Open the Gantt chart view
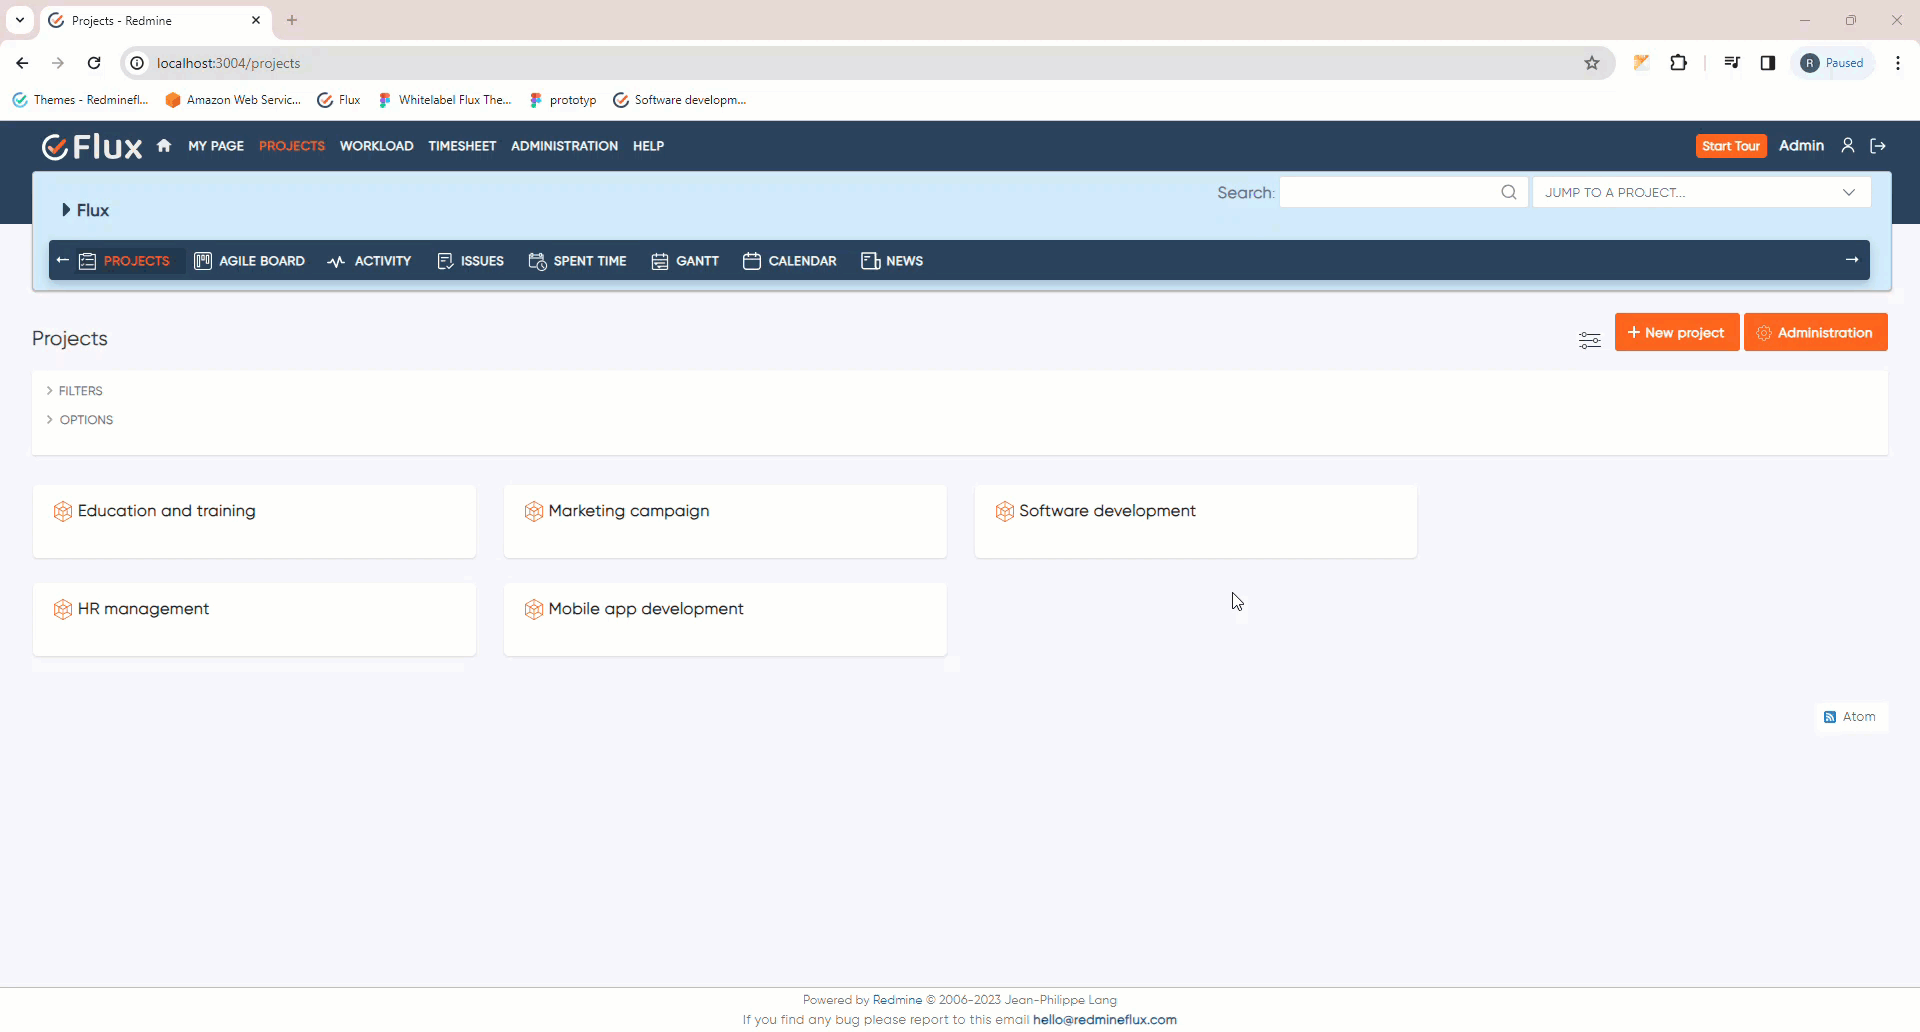The width and height of the screenshot is (1920, 1032). point(685,261)
